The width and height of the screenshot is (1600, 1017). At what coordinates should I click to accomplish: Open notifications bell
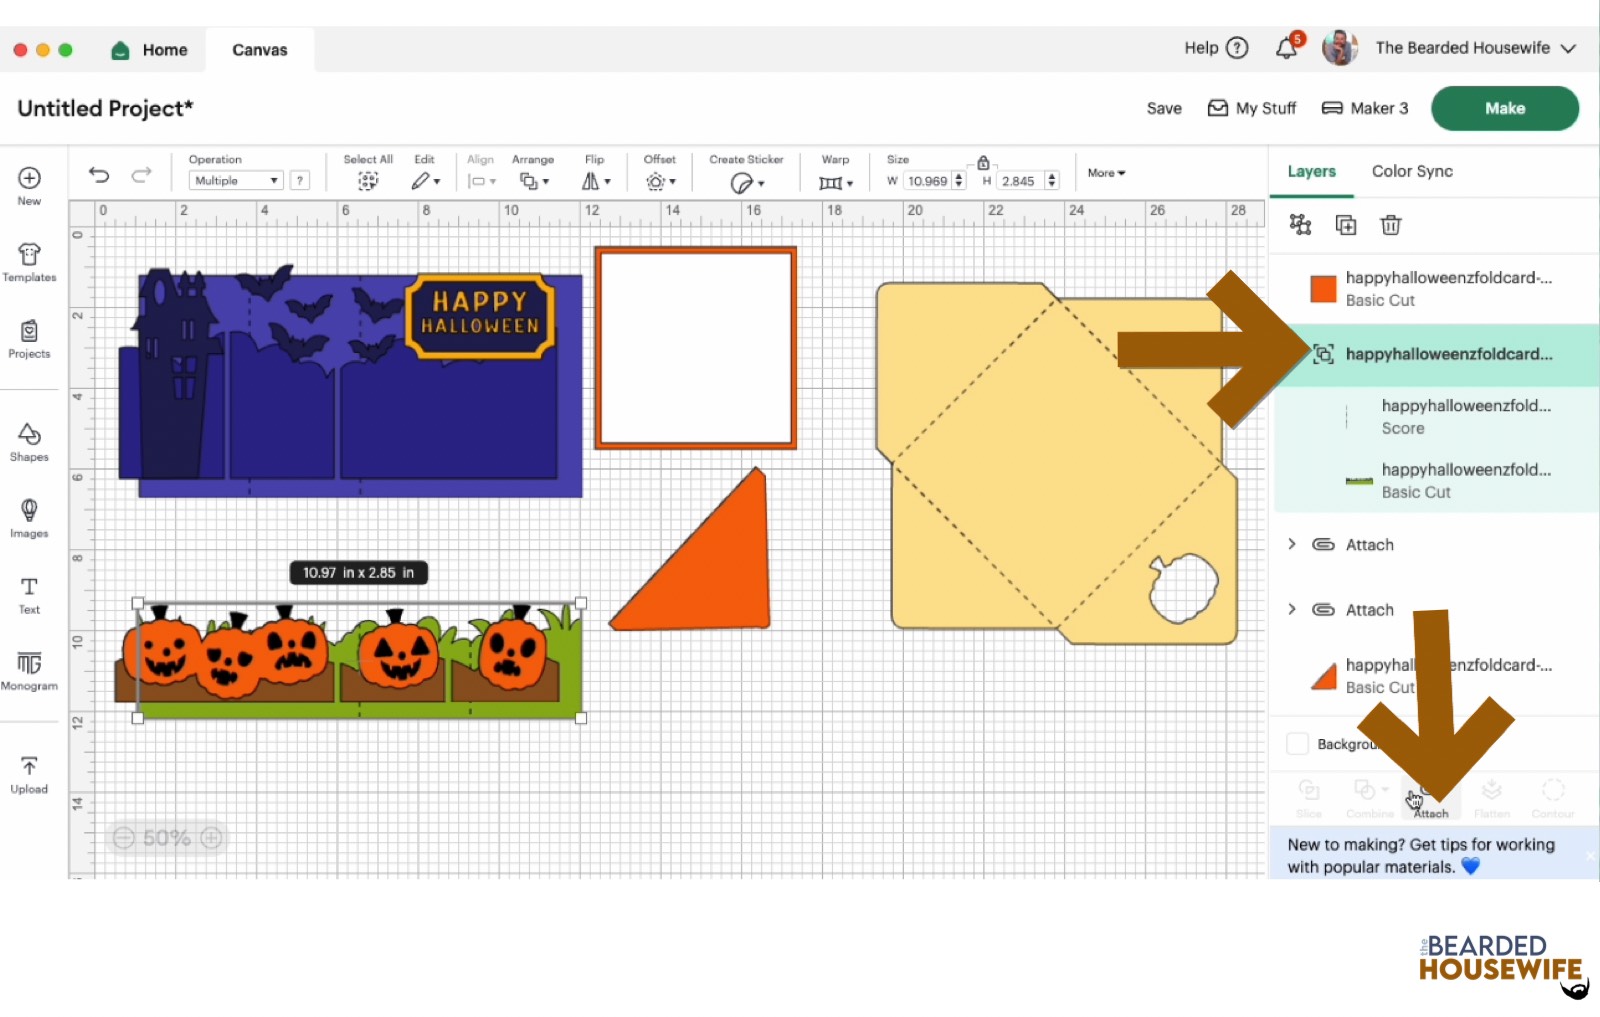coord(1287,48)
